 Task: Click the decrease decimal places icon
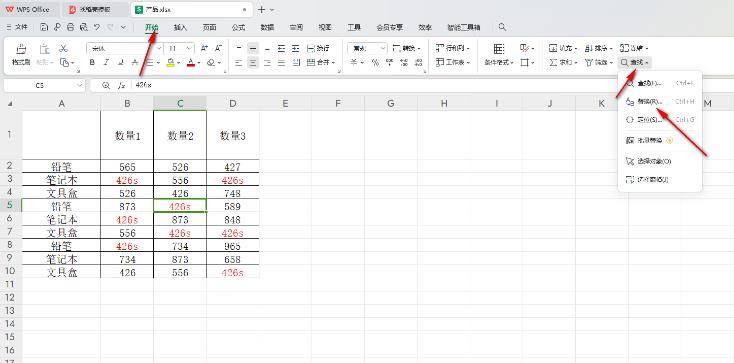click(x=418, y=62)
